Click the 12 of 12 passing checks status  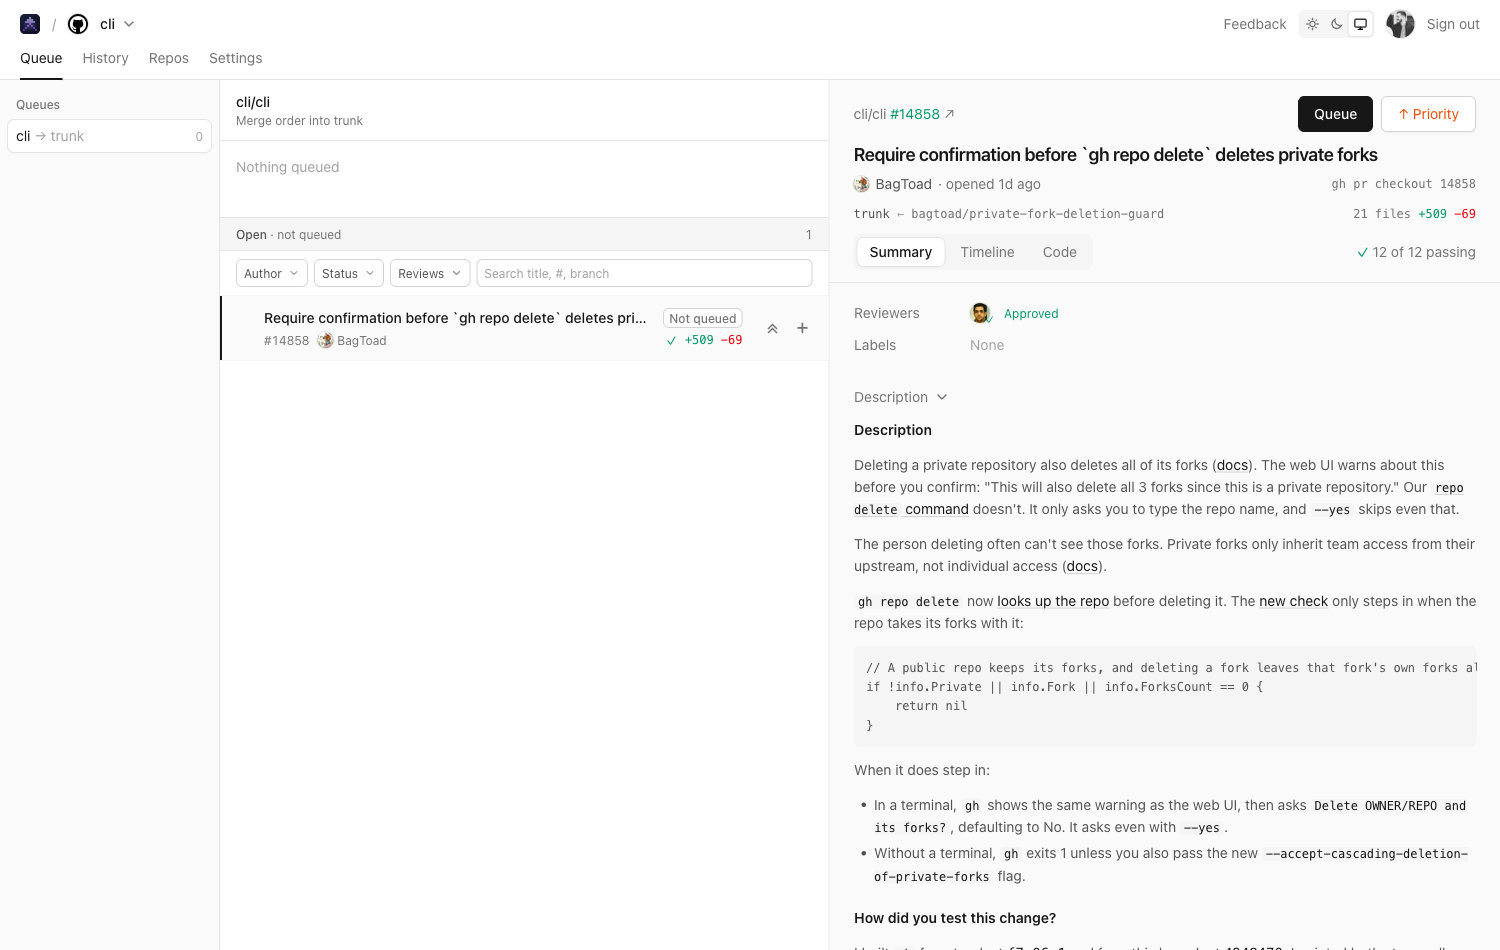pyautogui.click(x=1416, y=252)
